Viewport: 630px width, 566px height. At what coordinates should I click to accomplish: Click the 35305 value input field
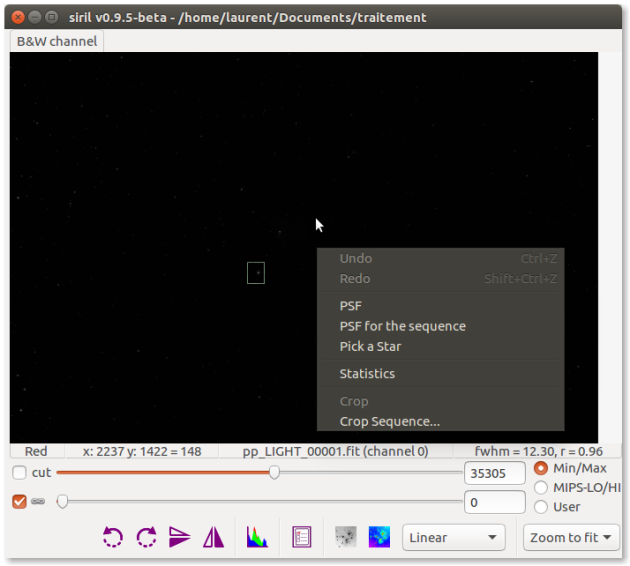coord(494,473)
